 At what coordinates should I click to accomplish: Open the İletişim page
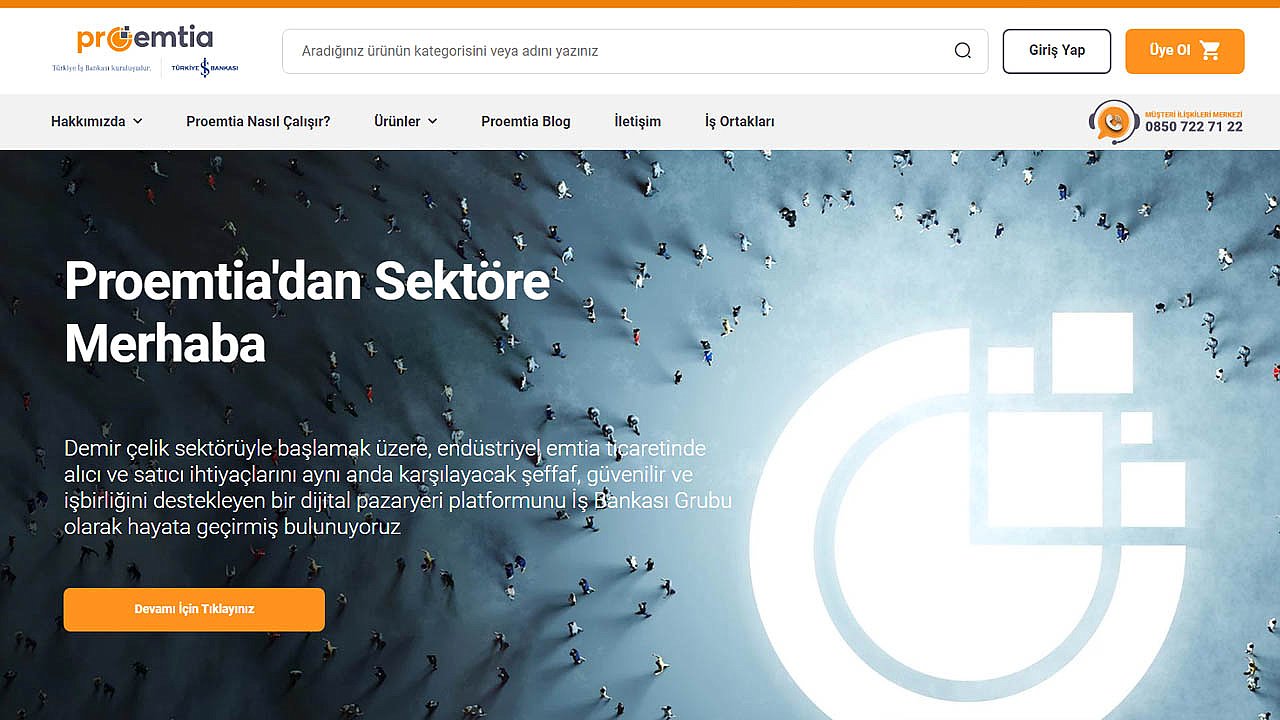coord(638,121)
